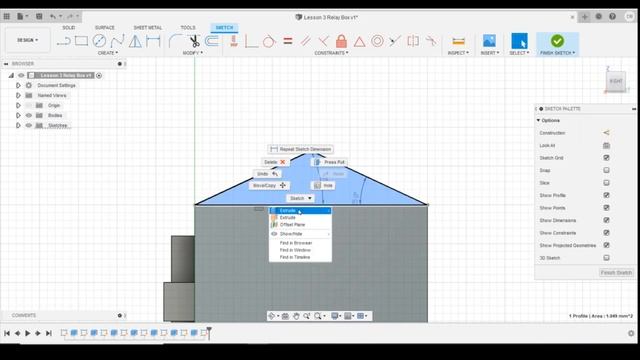Apply the Fix lock constraint

(x=341, y=41)
